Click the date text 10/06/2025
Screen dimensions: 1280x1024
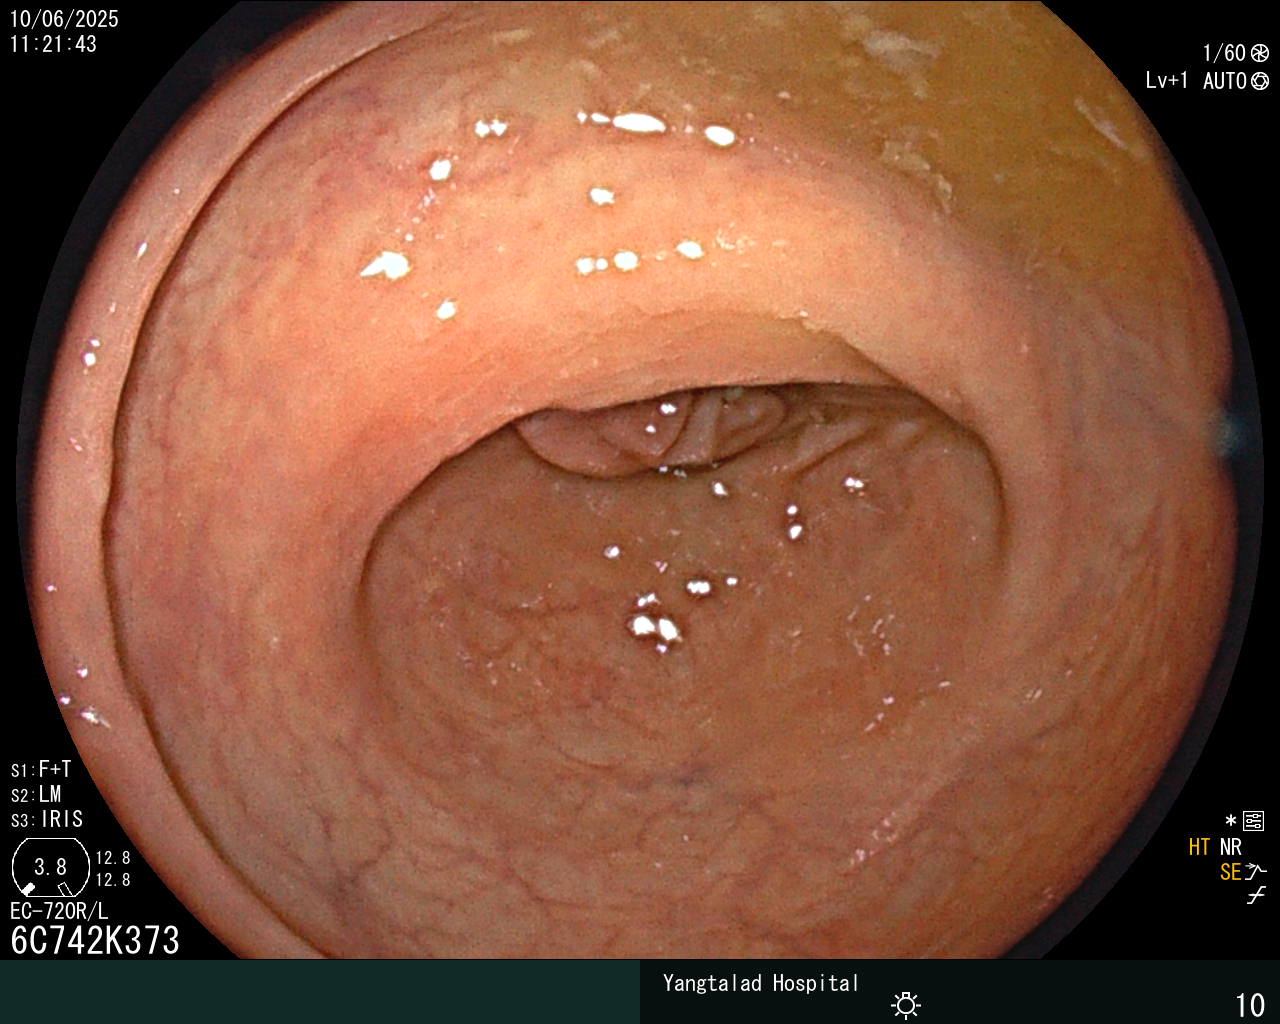coord(64,19)
